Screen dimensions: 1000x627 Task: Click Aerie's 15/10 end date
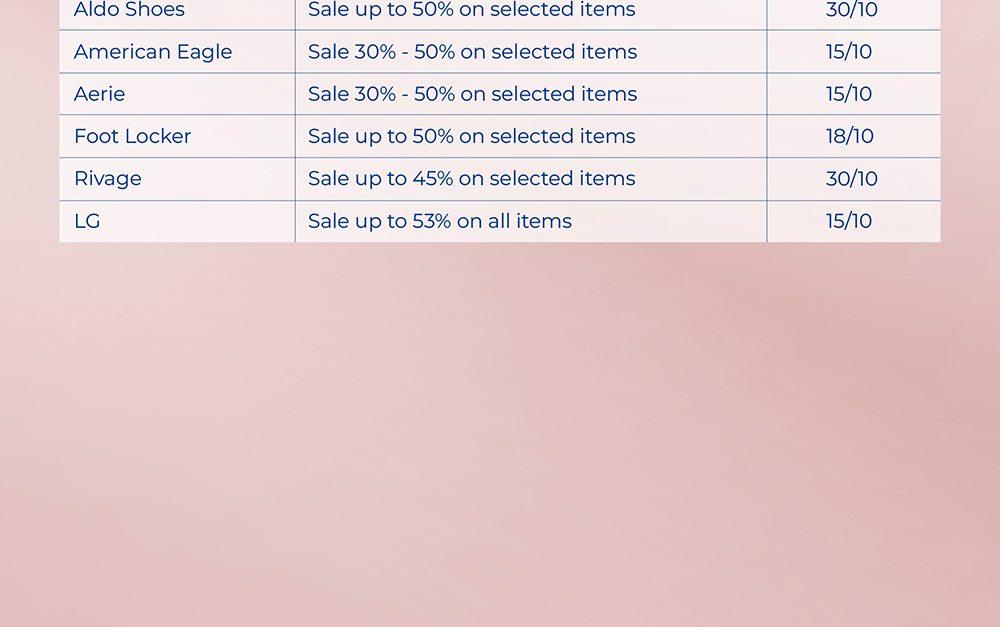coord(848,94)
